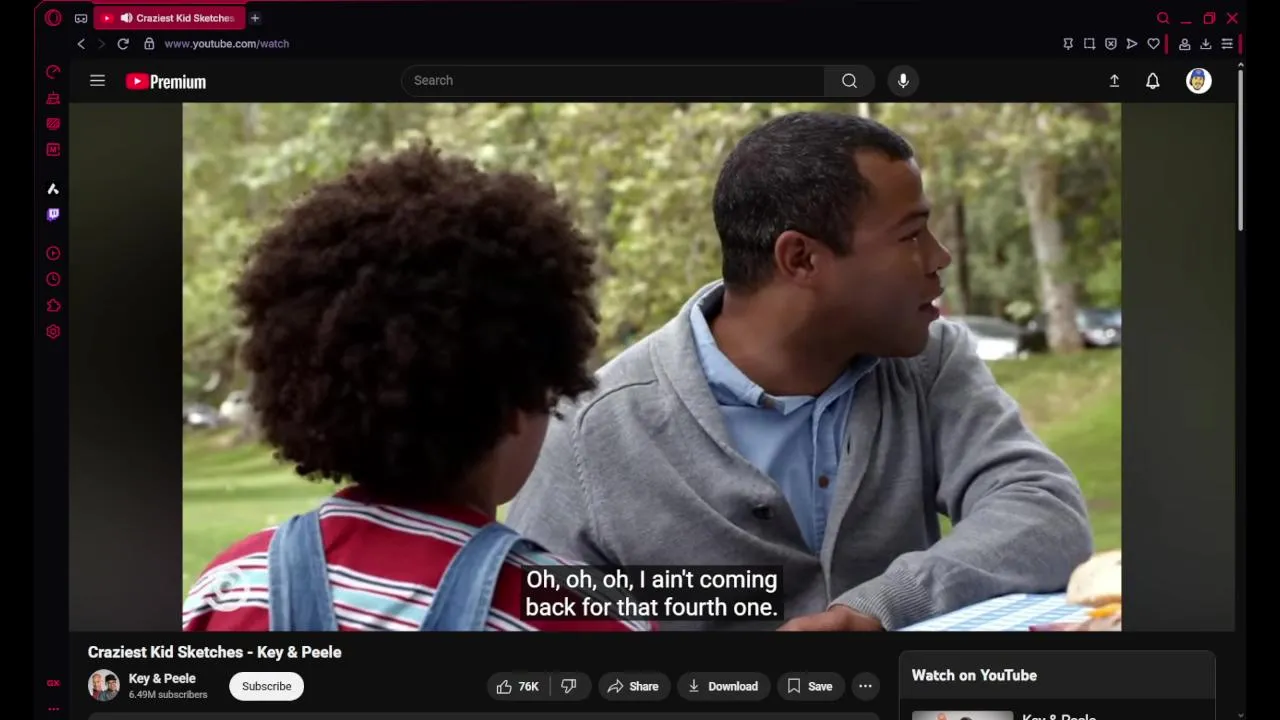Dislike this video

click(568, 686)
